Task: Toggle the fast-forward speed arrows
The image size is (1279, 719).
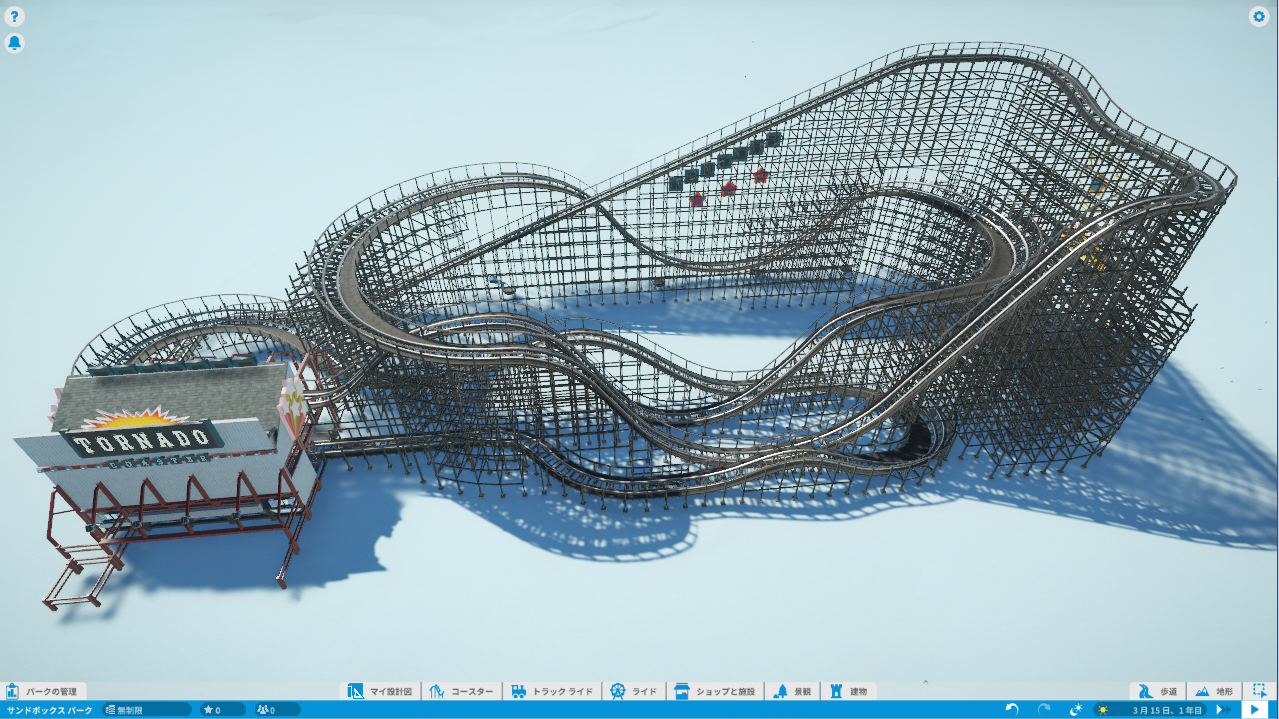Action: point(1222,710)
